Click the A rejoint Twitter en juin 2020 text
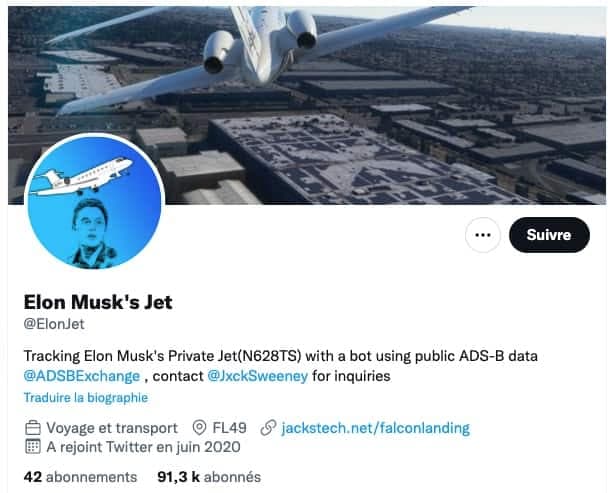Screen dimensions: 616x493 142,449
